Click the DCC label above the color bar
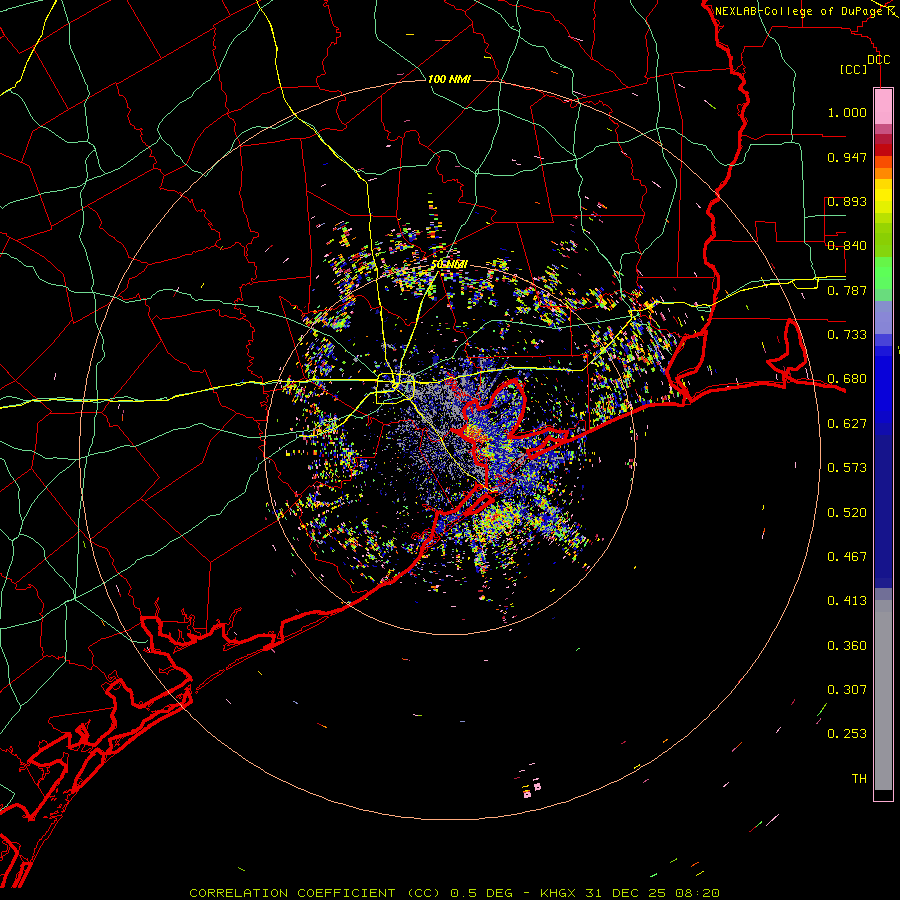The height and width of the screenshot is (900, 900). (878, 60)
